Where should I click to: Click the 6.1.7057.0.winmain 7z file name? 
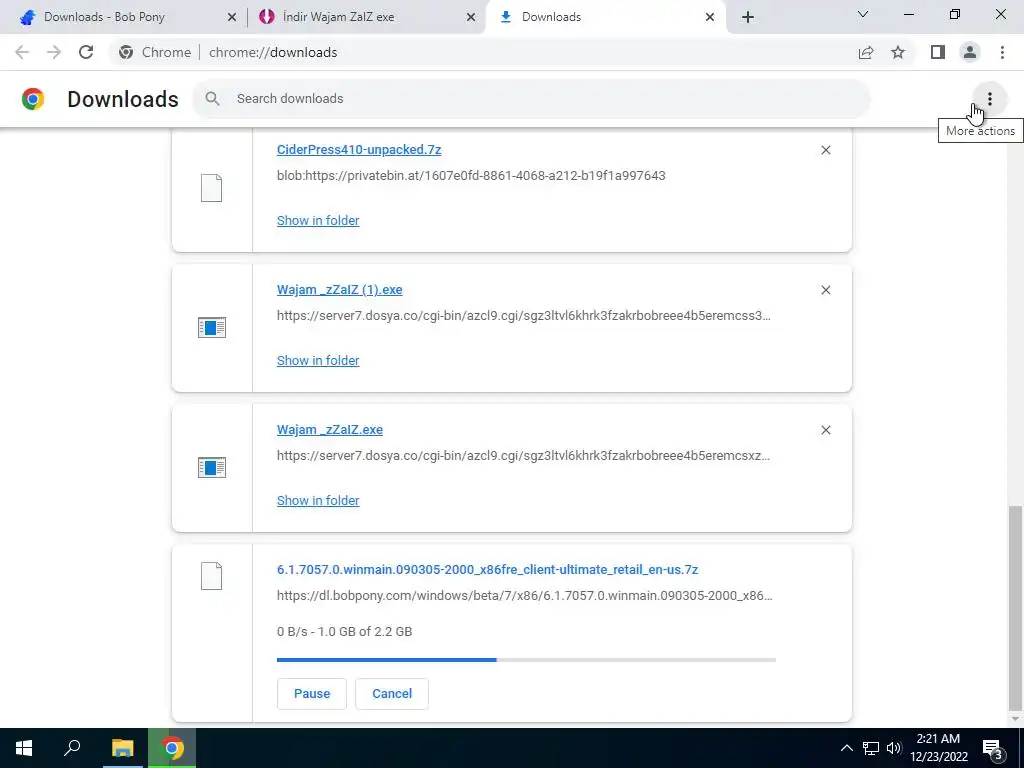coord(487,569)
